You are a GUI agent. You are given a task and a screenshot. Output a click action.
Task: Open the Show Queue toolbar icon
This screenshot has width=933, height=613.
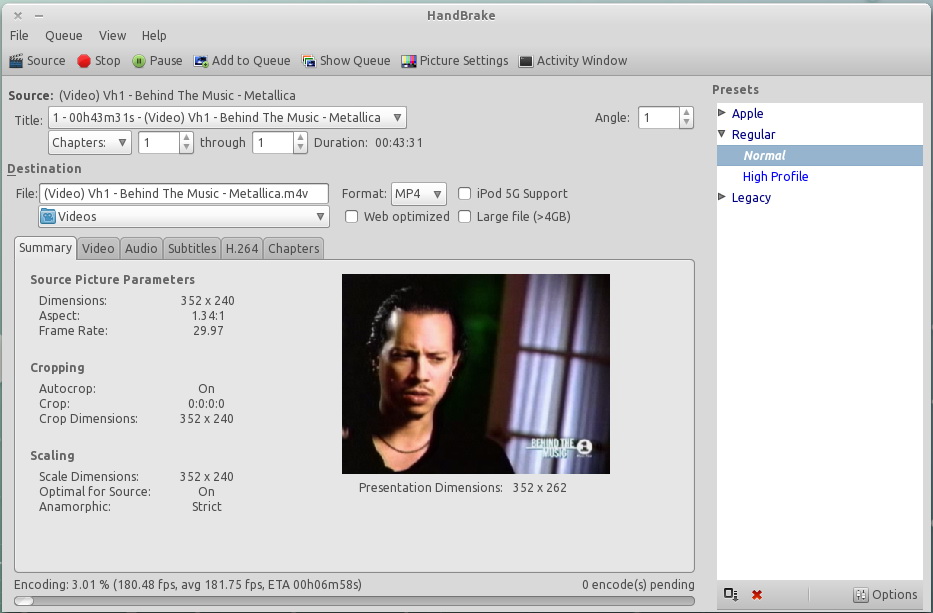point(309,61)
